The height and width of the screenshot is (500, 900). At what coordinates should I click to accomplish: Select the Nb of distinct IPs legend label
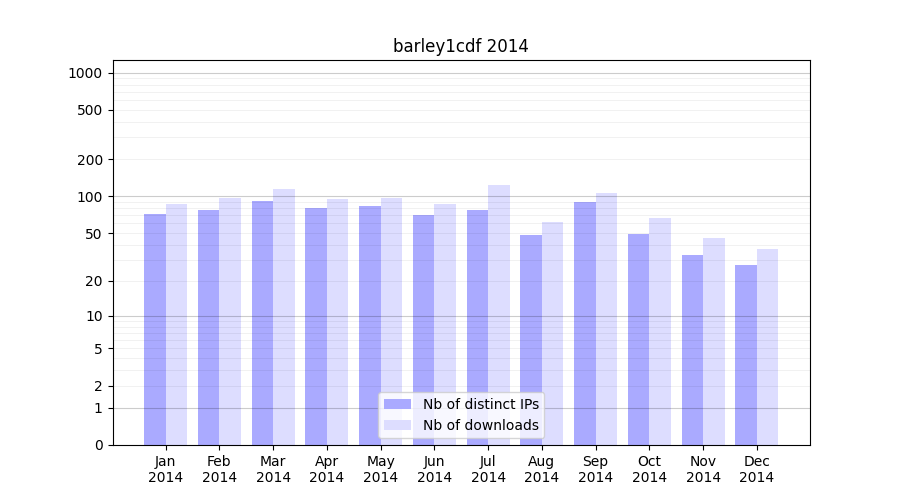(480, 404)
